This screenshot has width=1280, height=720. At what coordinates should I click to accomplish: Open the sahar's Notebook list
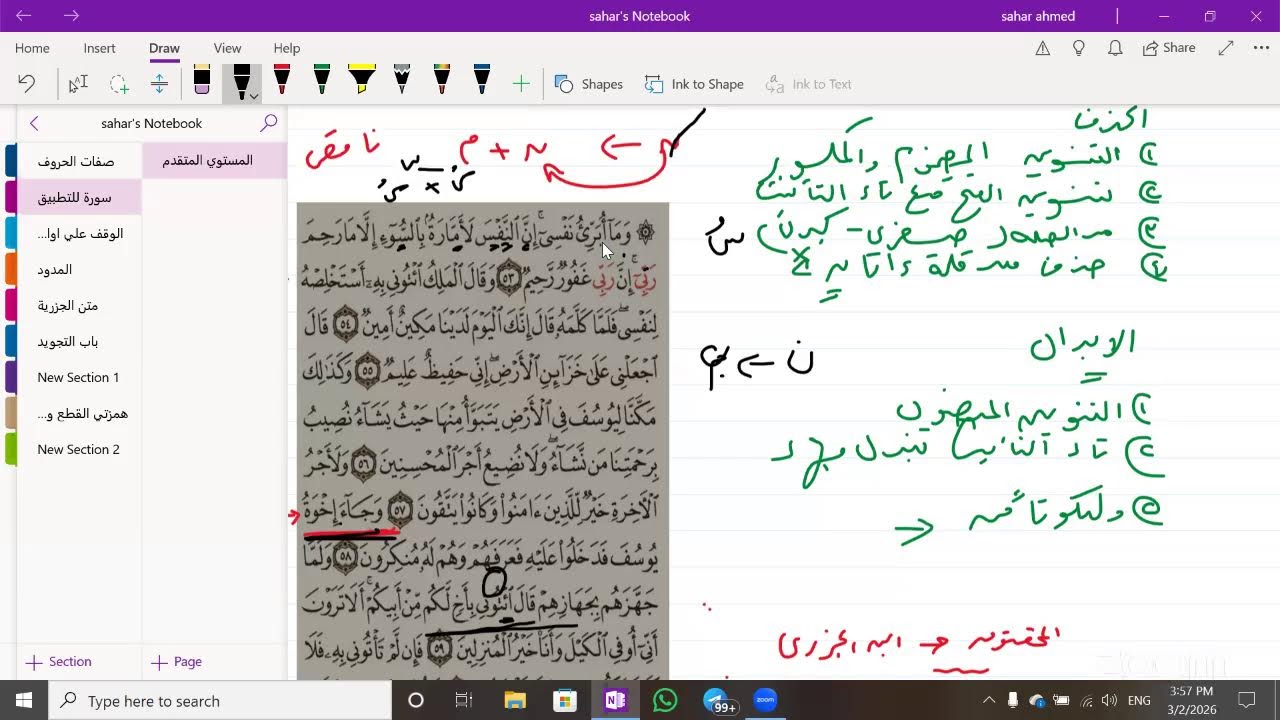pyautogui.click(x=151, y=123)
